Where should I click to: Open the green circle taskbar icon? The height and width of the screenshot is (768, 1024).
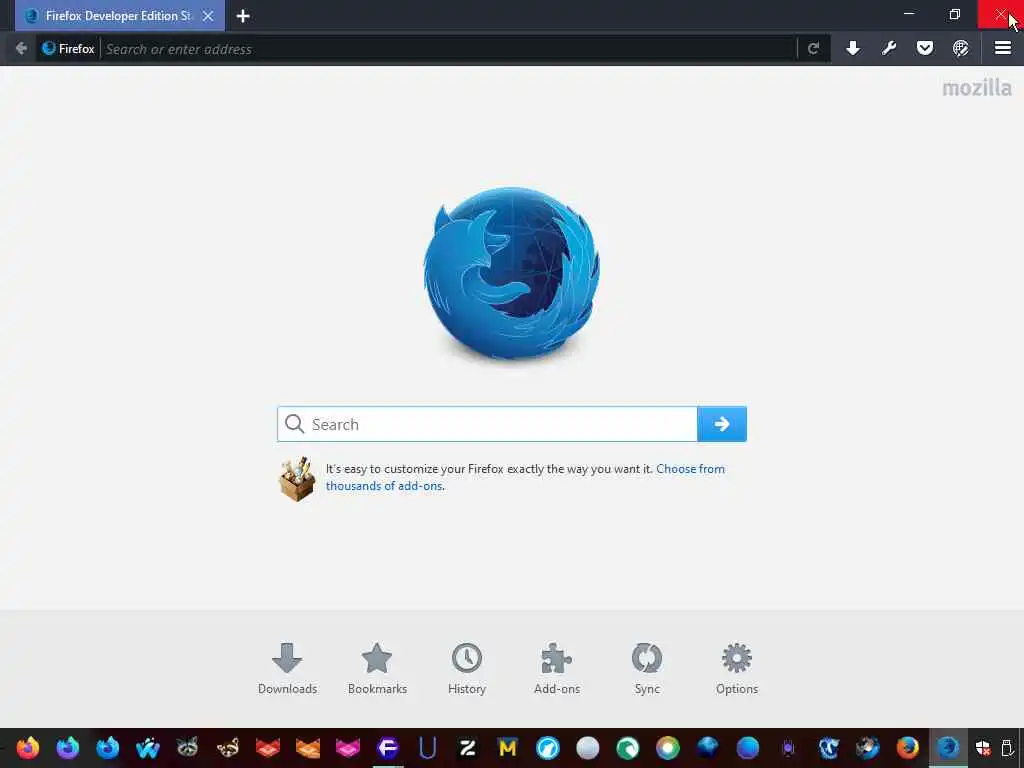[628, 747]
